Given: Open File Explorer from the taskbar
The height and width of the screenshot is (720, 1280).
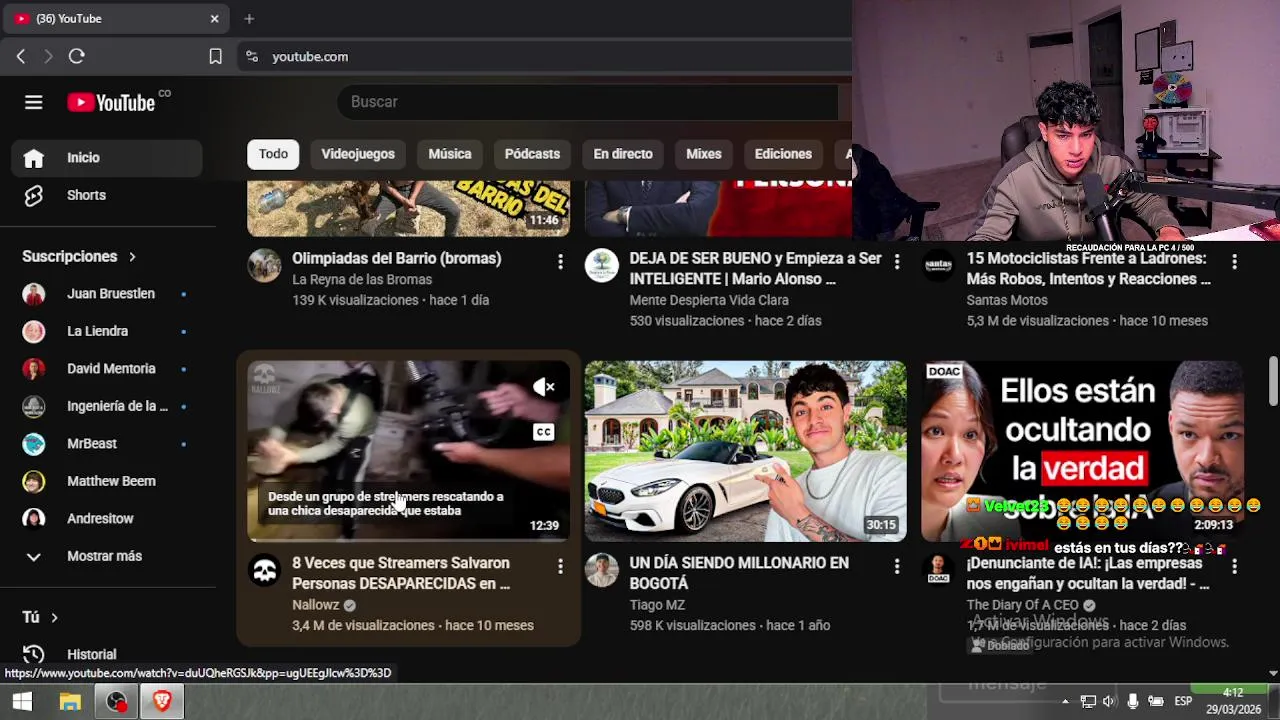Looking at the screenshot, I should click(x=70, y=702).
